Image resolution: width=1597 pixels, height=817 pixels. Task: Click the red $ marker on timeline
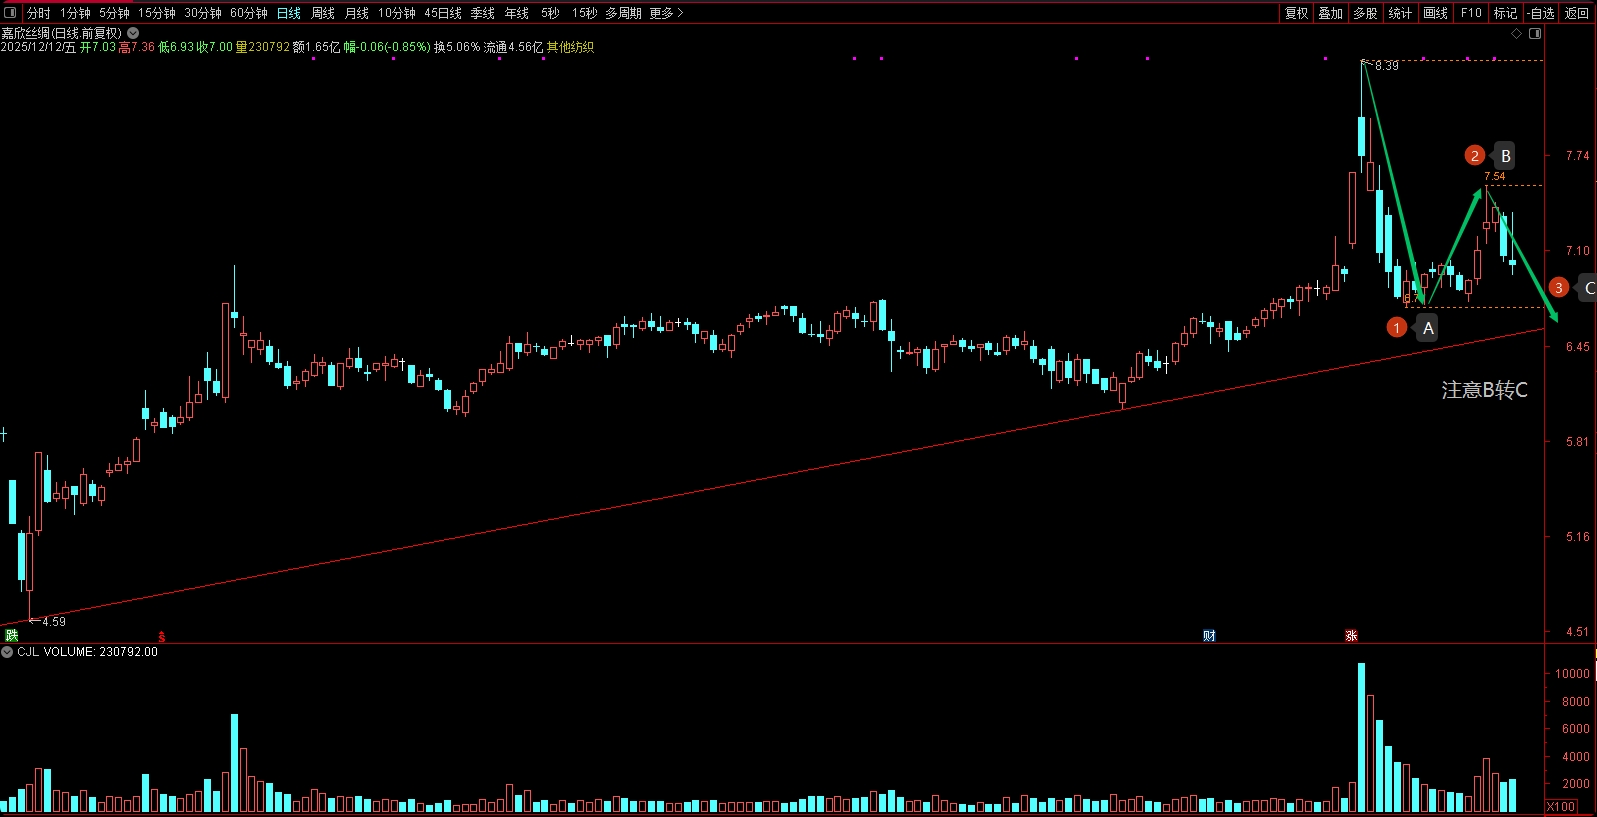coord(161,637)
